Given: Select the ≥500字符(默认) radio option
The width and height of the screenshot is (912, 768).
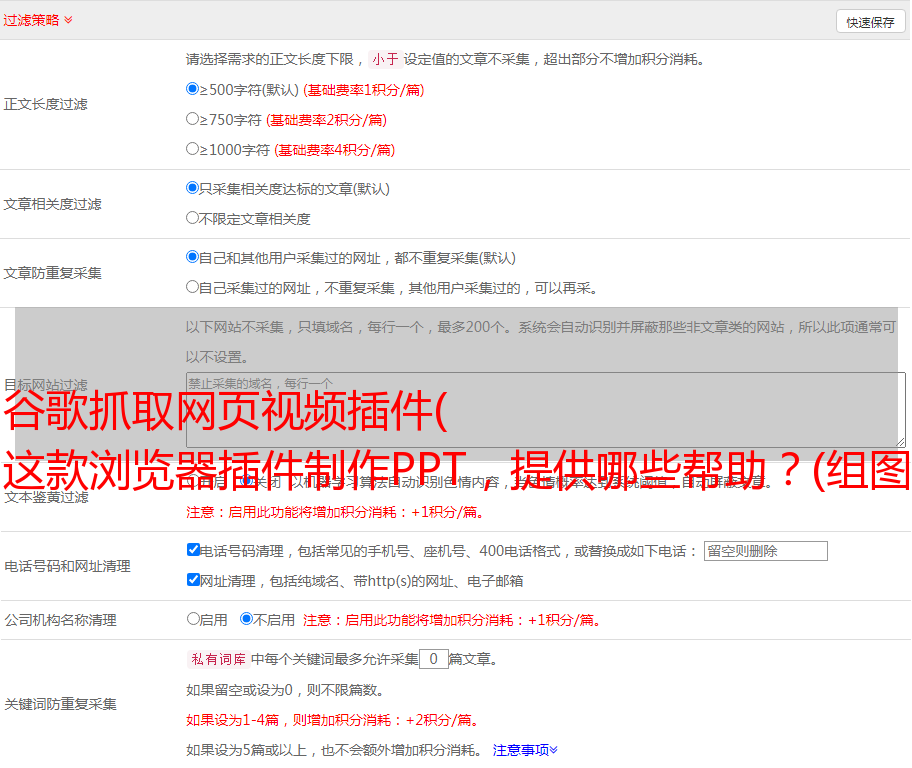Looking at the screenshot, I should [193, 89].
